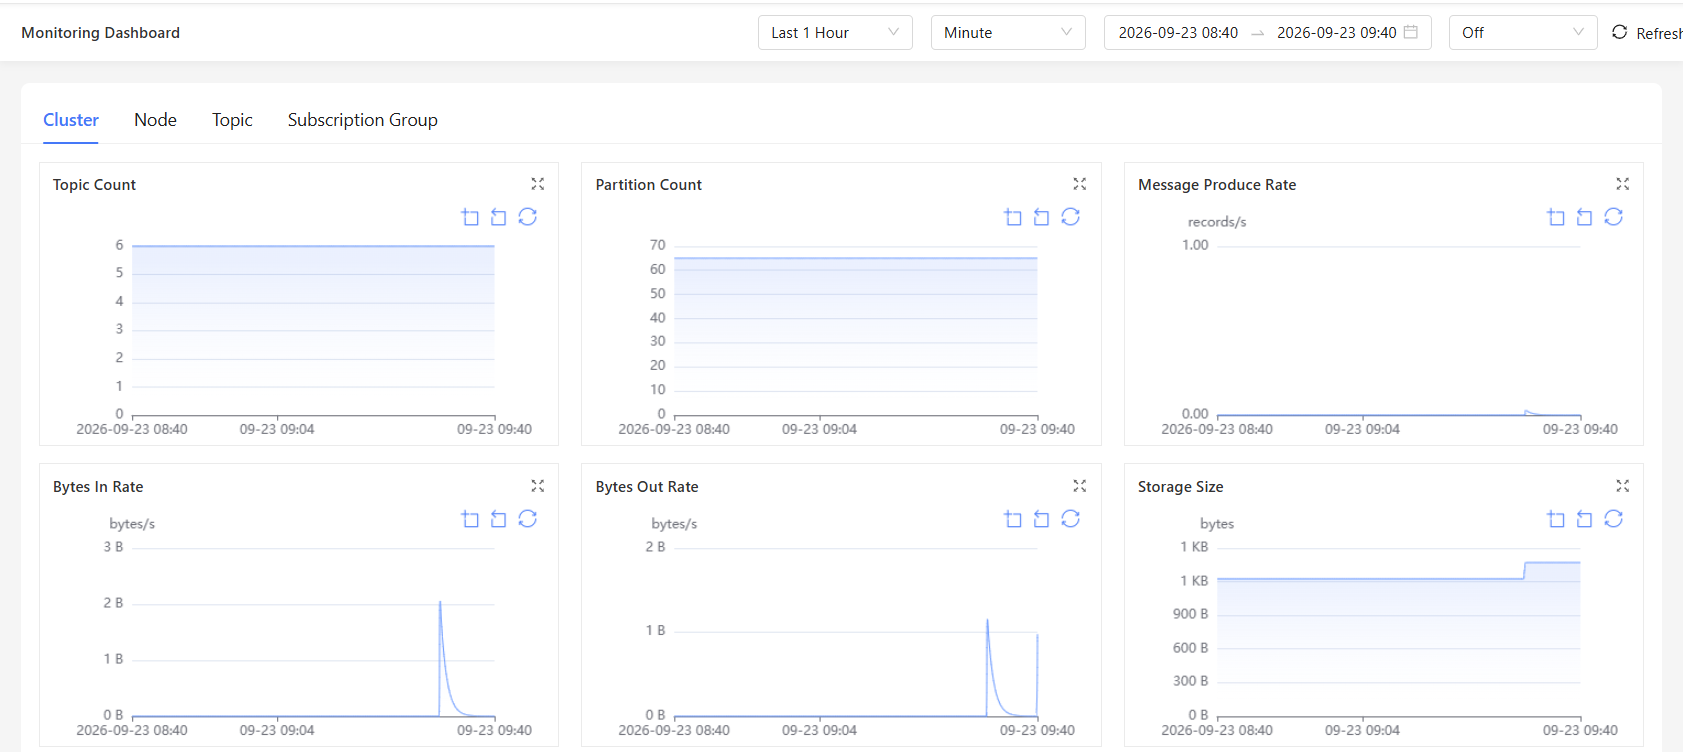This screenshot has height=752, width=1683.
Task: Expand the Partition Count chart to fullscreen
Action: pos(1080,184)
